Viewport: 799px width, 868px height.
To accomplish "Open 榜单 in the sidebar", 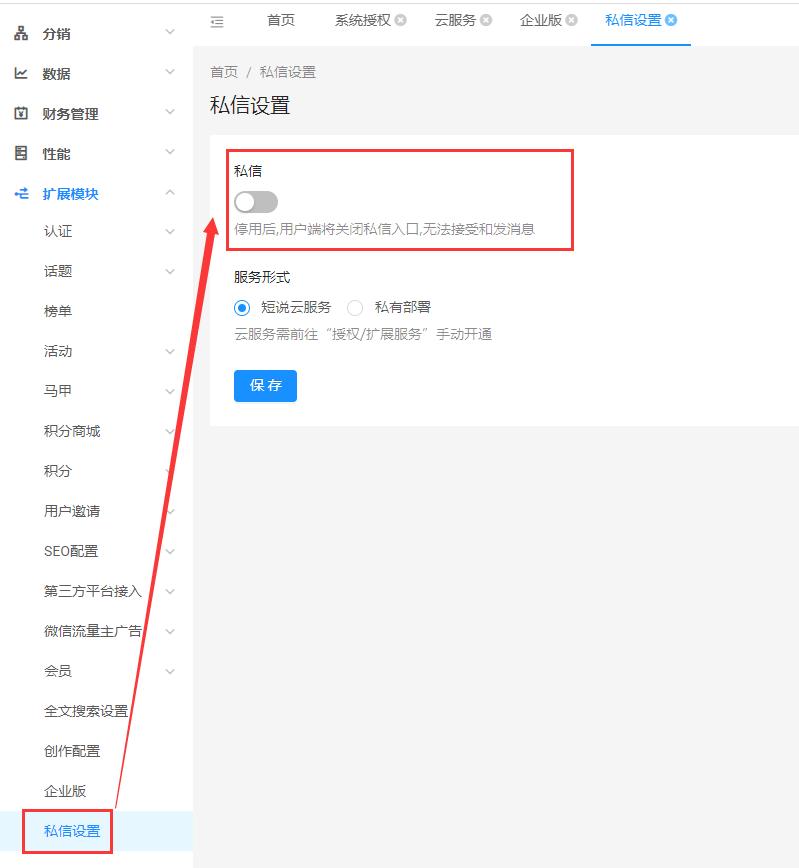I will (58, 311).
